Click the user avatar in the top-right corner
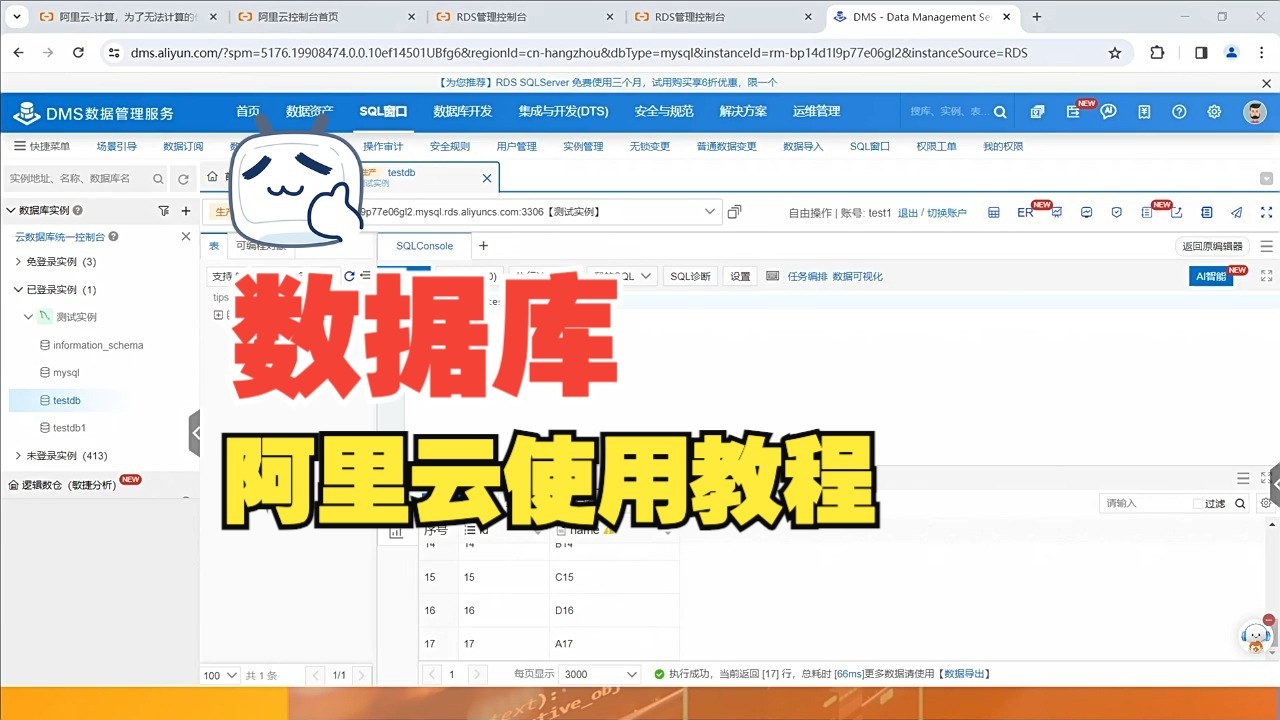 (1254, 112)
